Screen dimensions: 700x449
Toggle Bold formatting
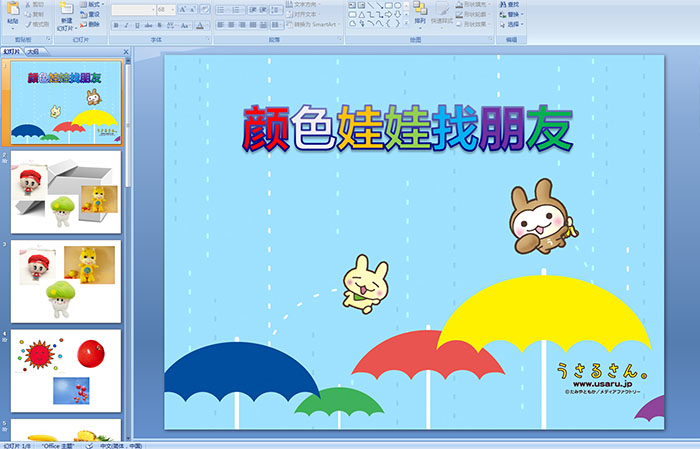[x=116, y=25]
